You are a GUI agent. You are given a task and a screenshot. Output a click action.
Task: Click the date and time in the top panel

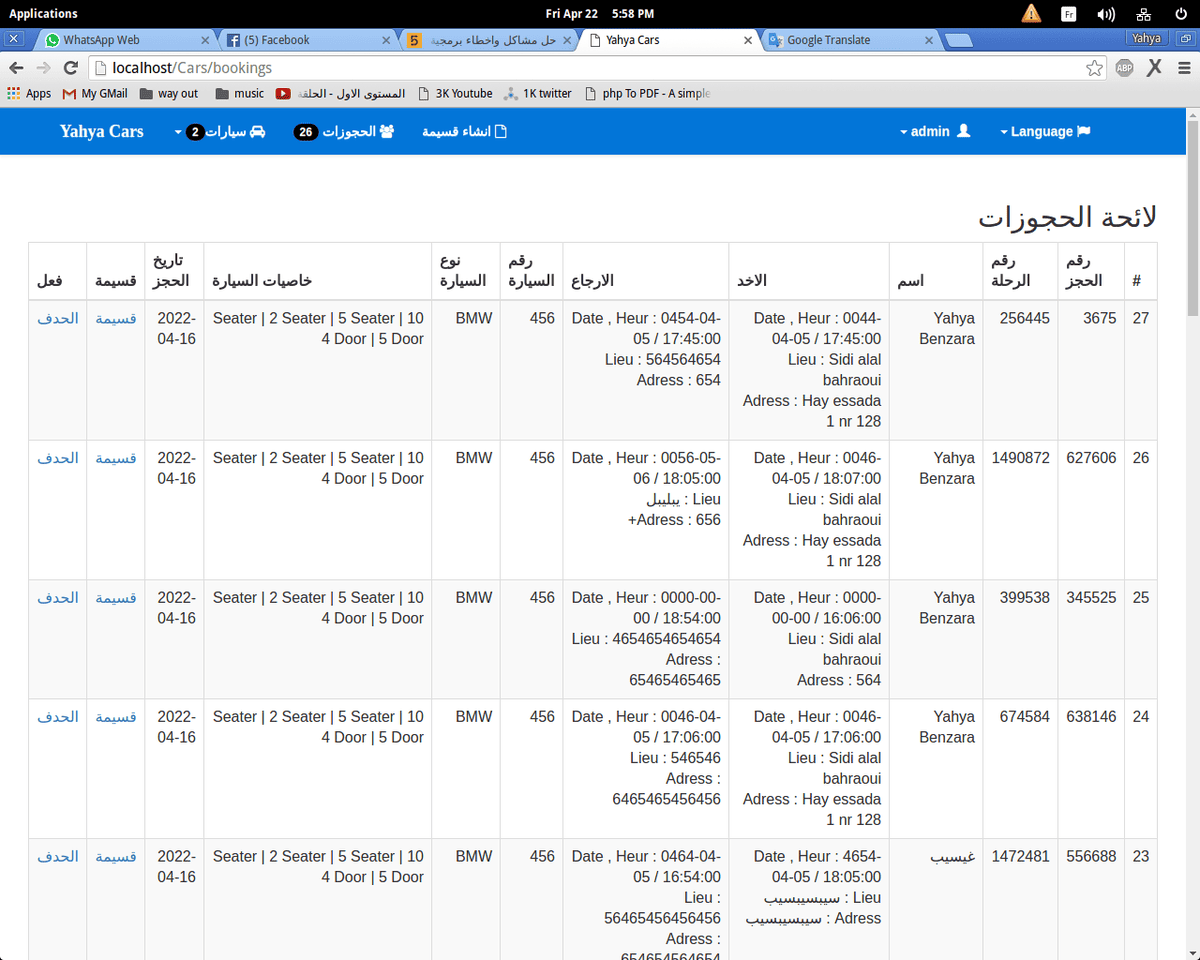[x=600, y=14]
